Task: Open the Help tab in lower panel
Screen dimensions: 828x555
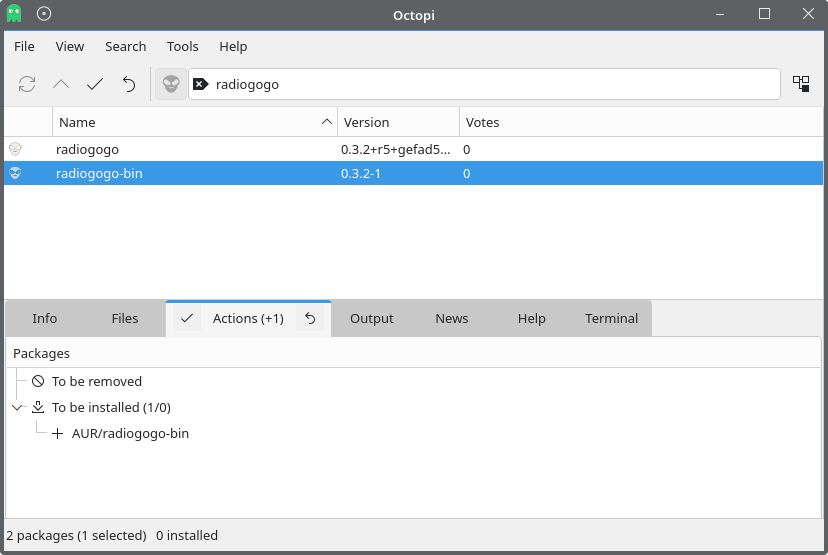Action: click(531, 318)
